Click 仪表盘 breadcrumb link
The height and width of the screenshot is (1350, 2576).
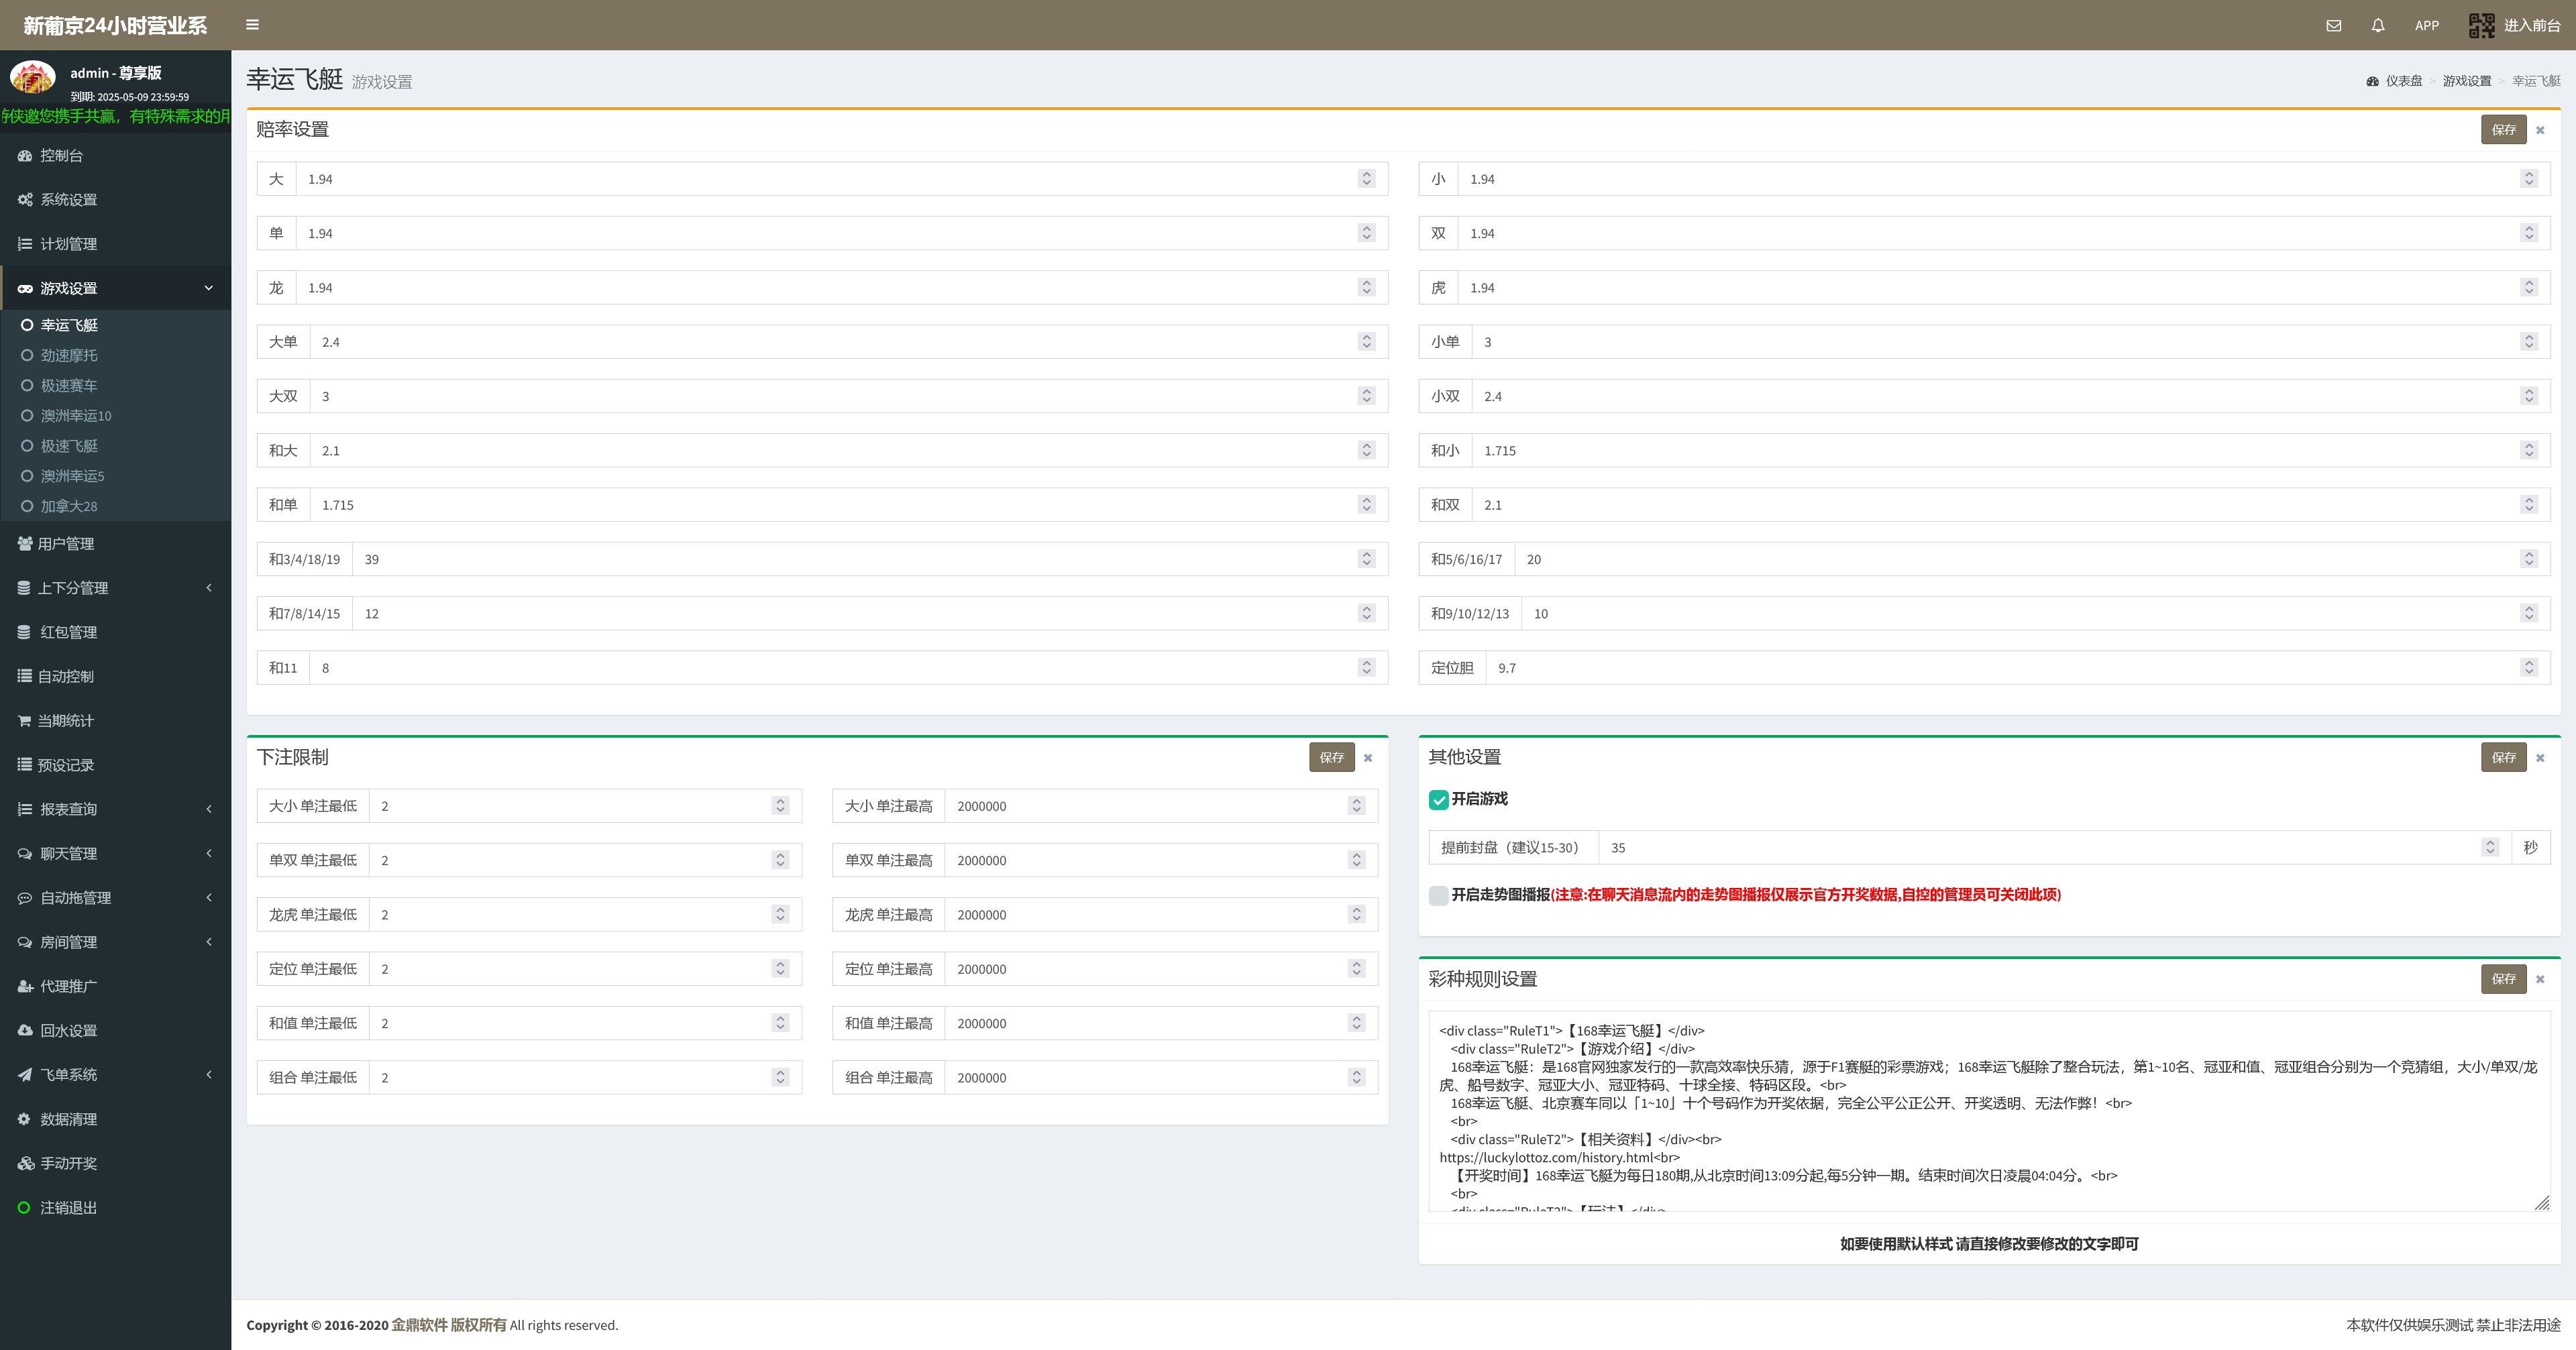click(2403, 81)
